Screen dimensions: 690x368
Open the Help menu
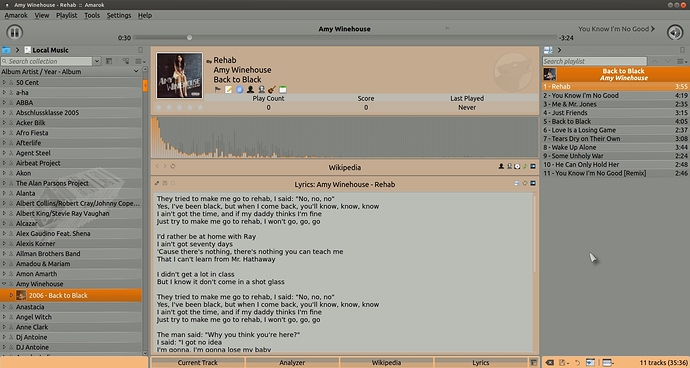click(x=145, y=15)
